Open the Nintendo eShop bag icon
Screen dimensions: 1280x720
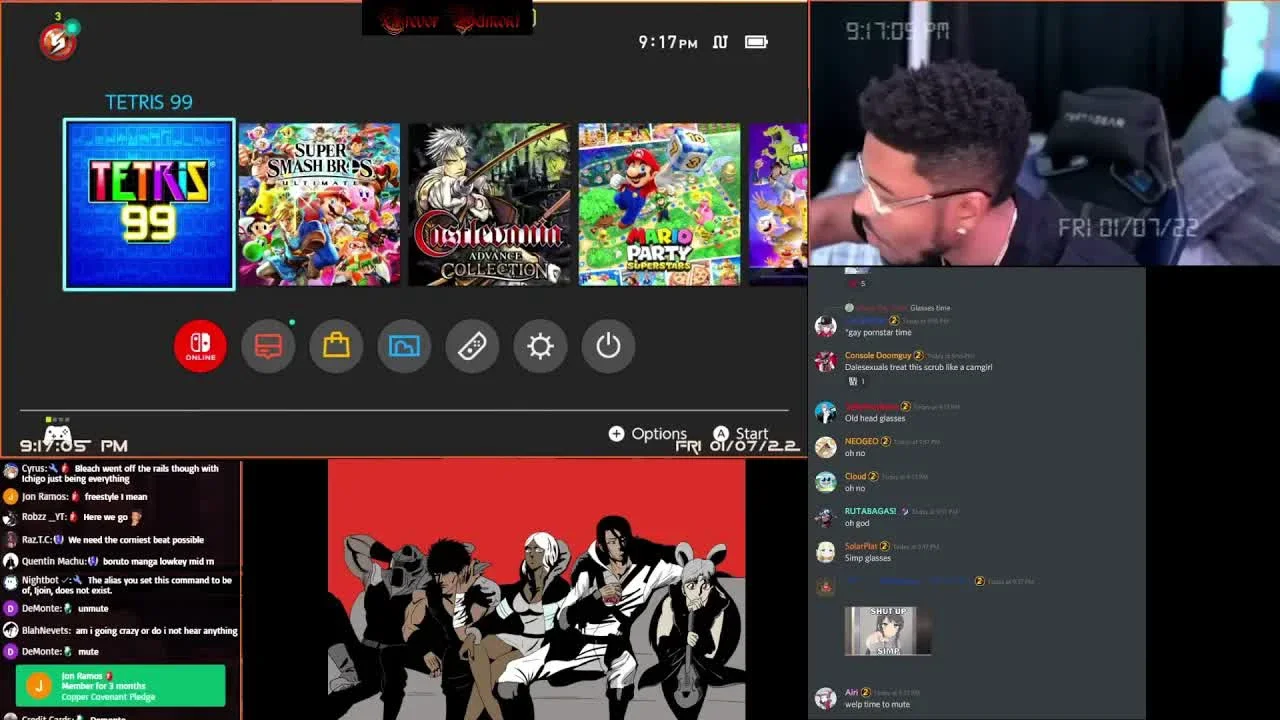(x=336, y=346)
